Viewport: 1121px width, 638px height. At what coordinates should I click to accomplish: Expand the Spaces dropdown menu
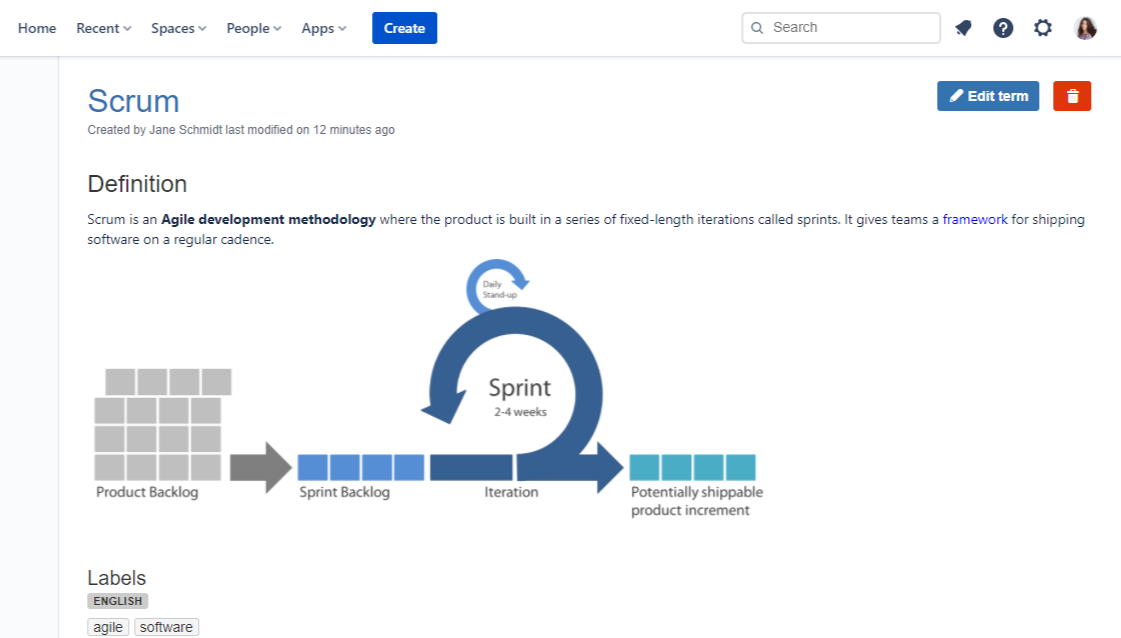[179, 28]
